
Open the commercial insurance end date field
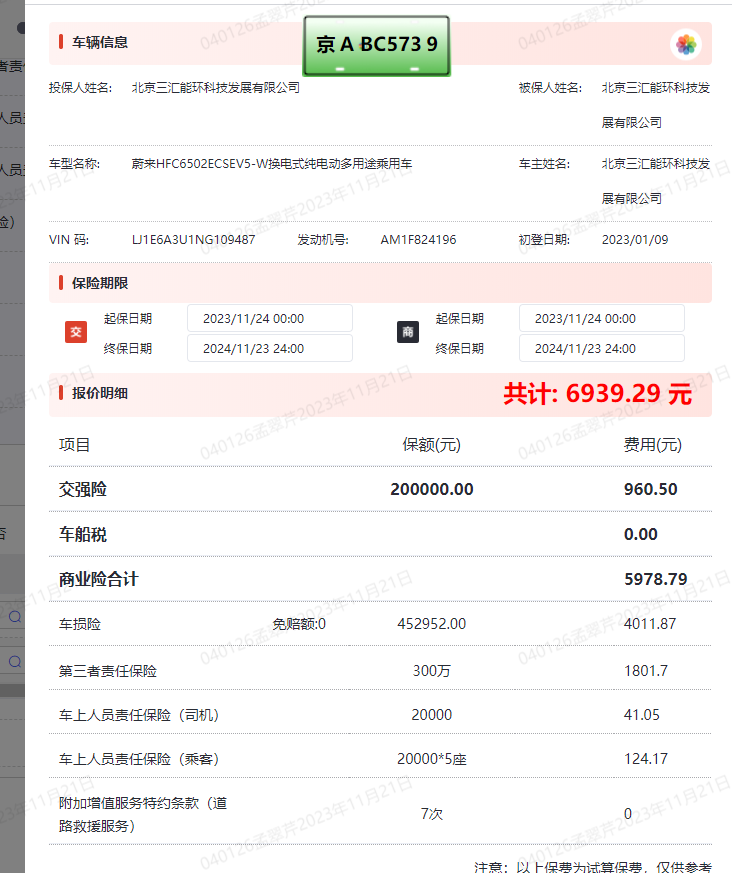(x=601, y=349)
